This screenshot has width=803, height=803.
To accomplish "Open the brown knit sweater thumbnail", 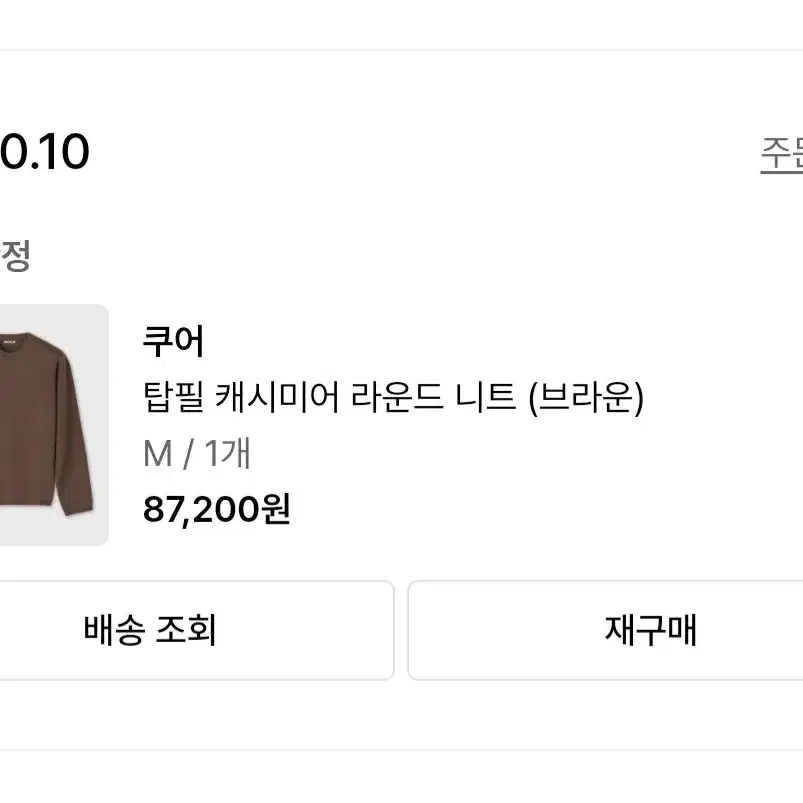I will pos(54,425).
